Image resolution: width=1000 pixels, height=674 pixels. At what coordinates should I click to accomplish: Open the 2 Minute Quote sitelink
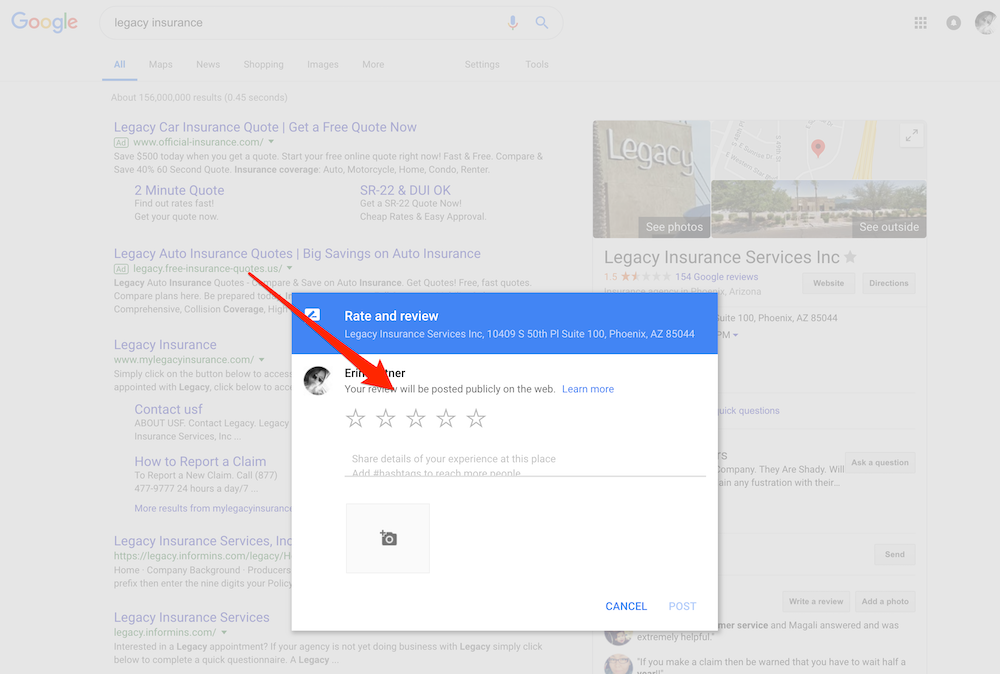click(x=179, y=190)
